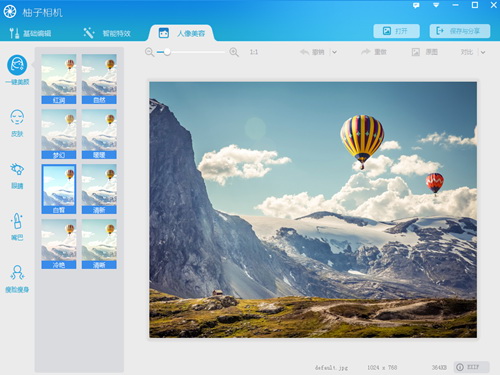500x375 pixels.
Task: Expand the 对比 compare dropdown arrow
Action: coord(483,52)
